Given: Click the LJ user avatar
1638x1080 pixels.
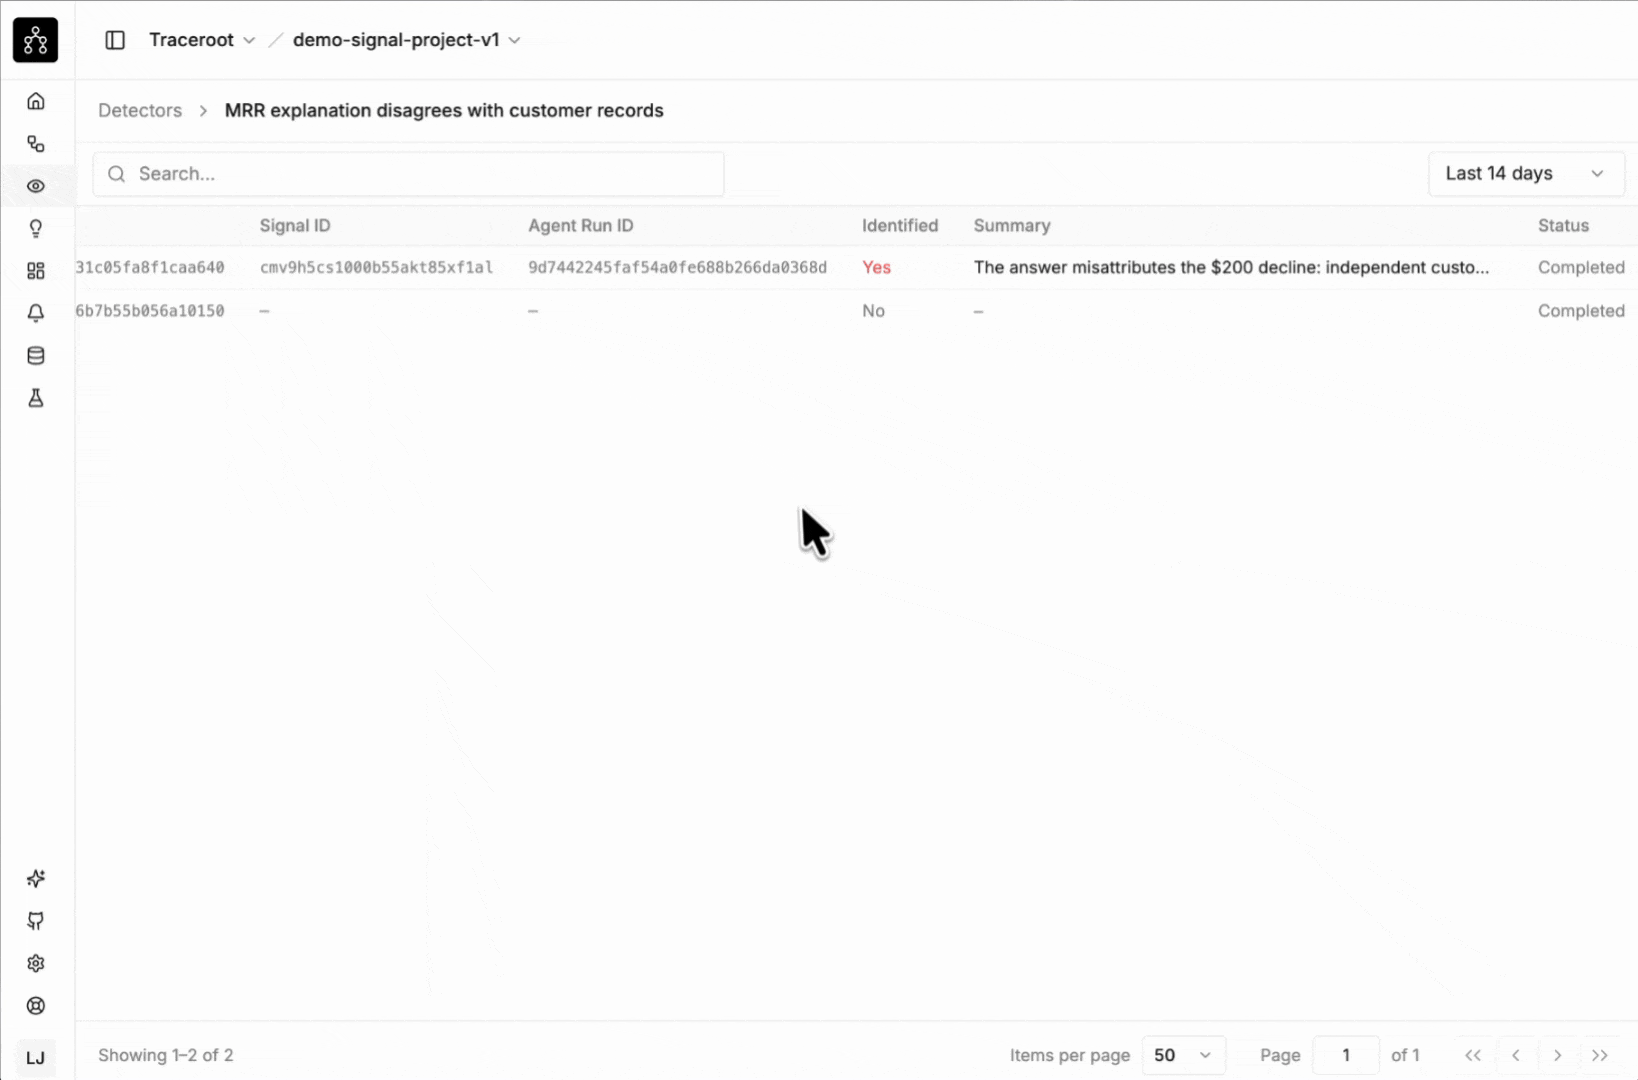Looking at the screenshot, I should (35, 1058).
